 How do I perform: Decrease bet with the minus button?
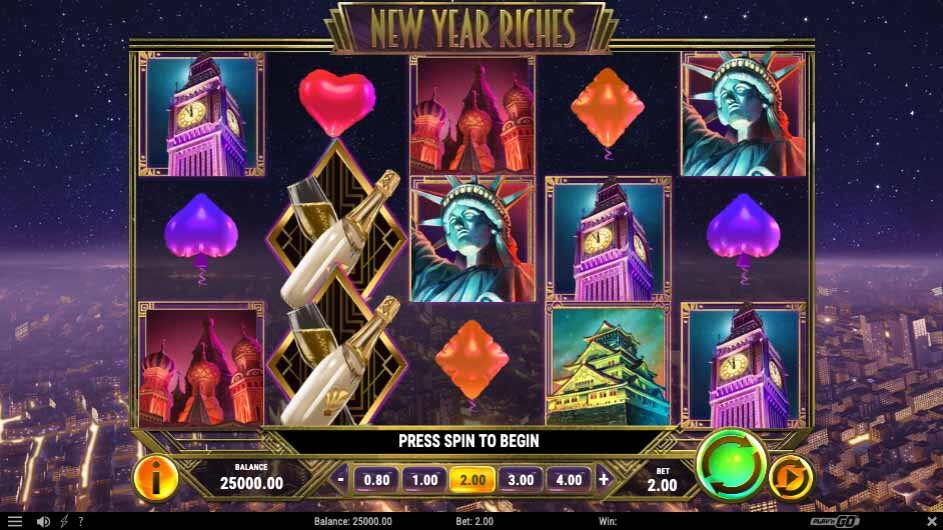click(340, 479)
